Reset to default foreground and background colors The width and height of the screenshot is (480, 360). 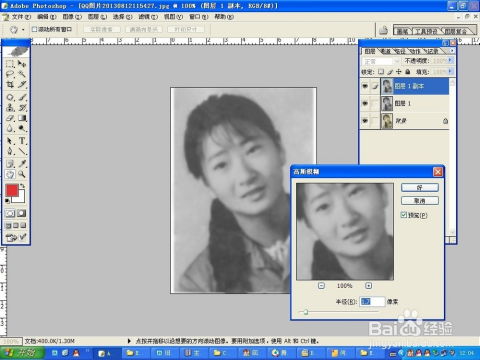7,201
